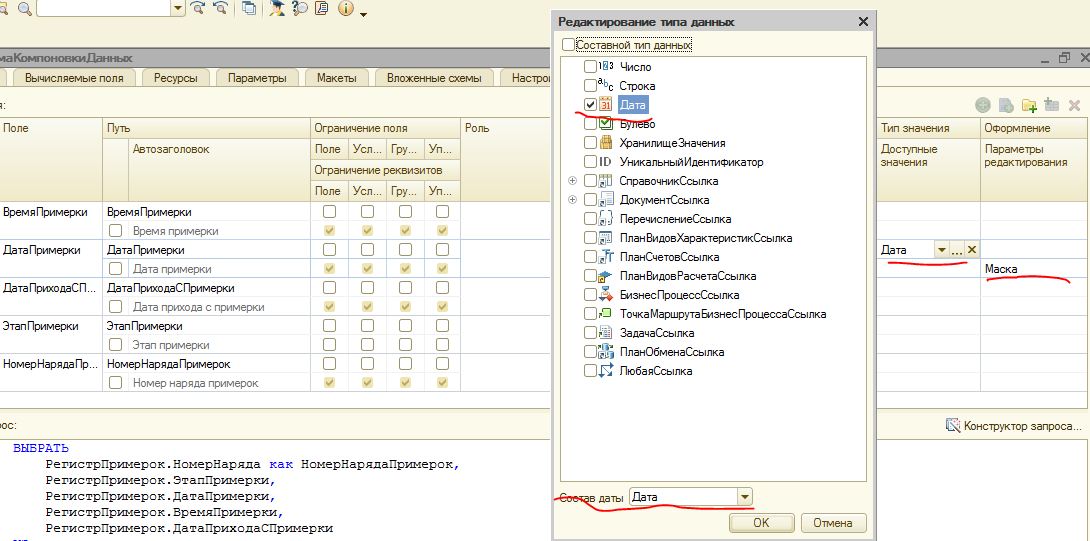Viewport: 1090px width, 541px height.
Task: Select the ПланОбменаСсылка type icon
Action: (x=605, y=352)
